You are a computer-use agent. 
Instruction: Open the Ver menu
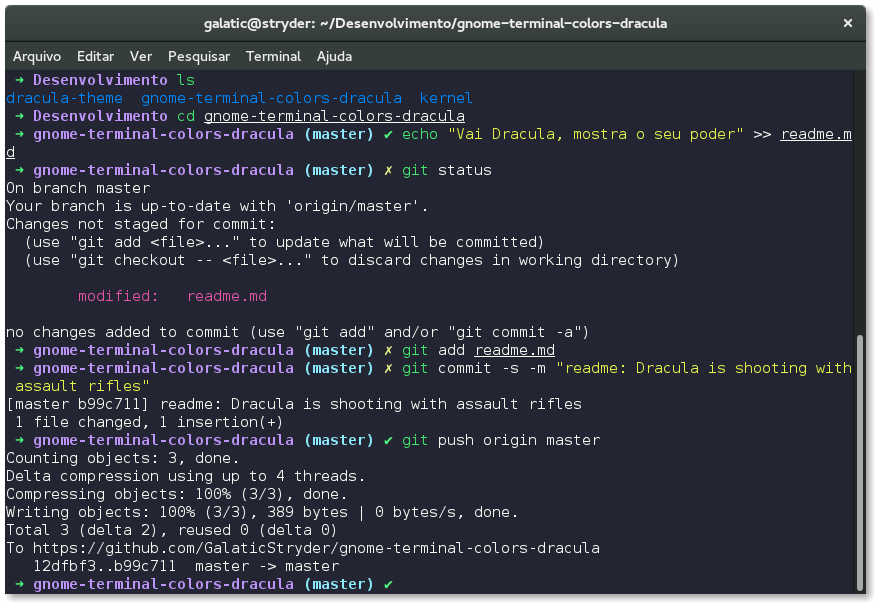point(140,56)
